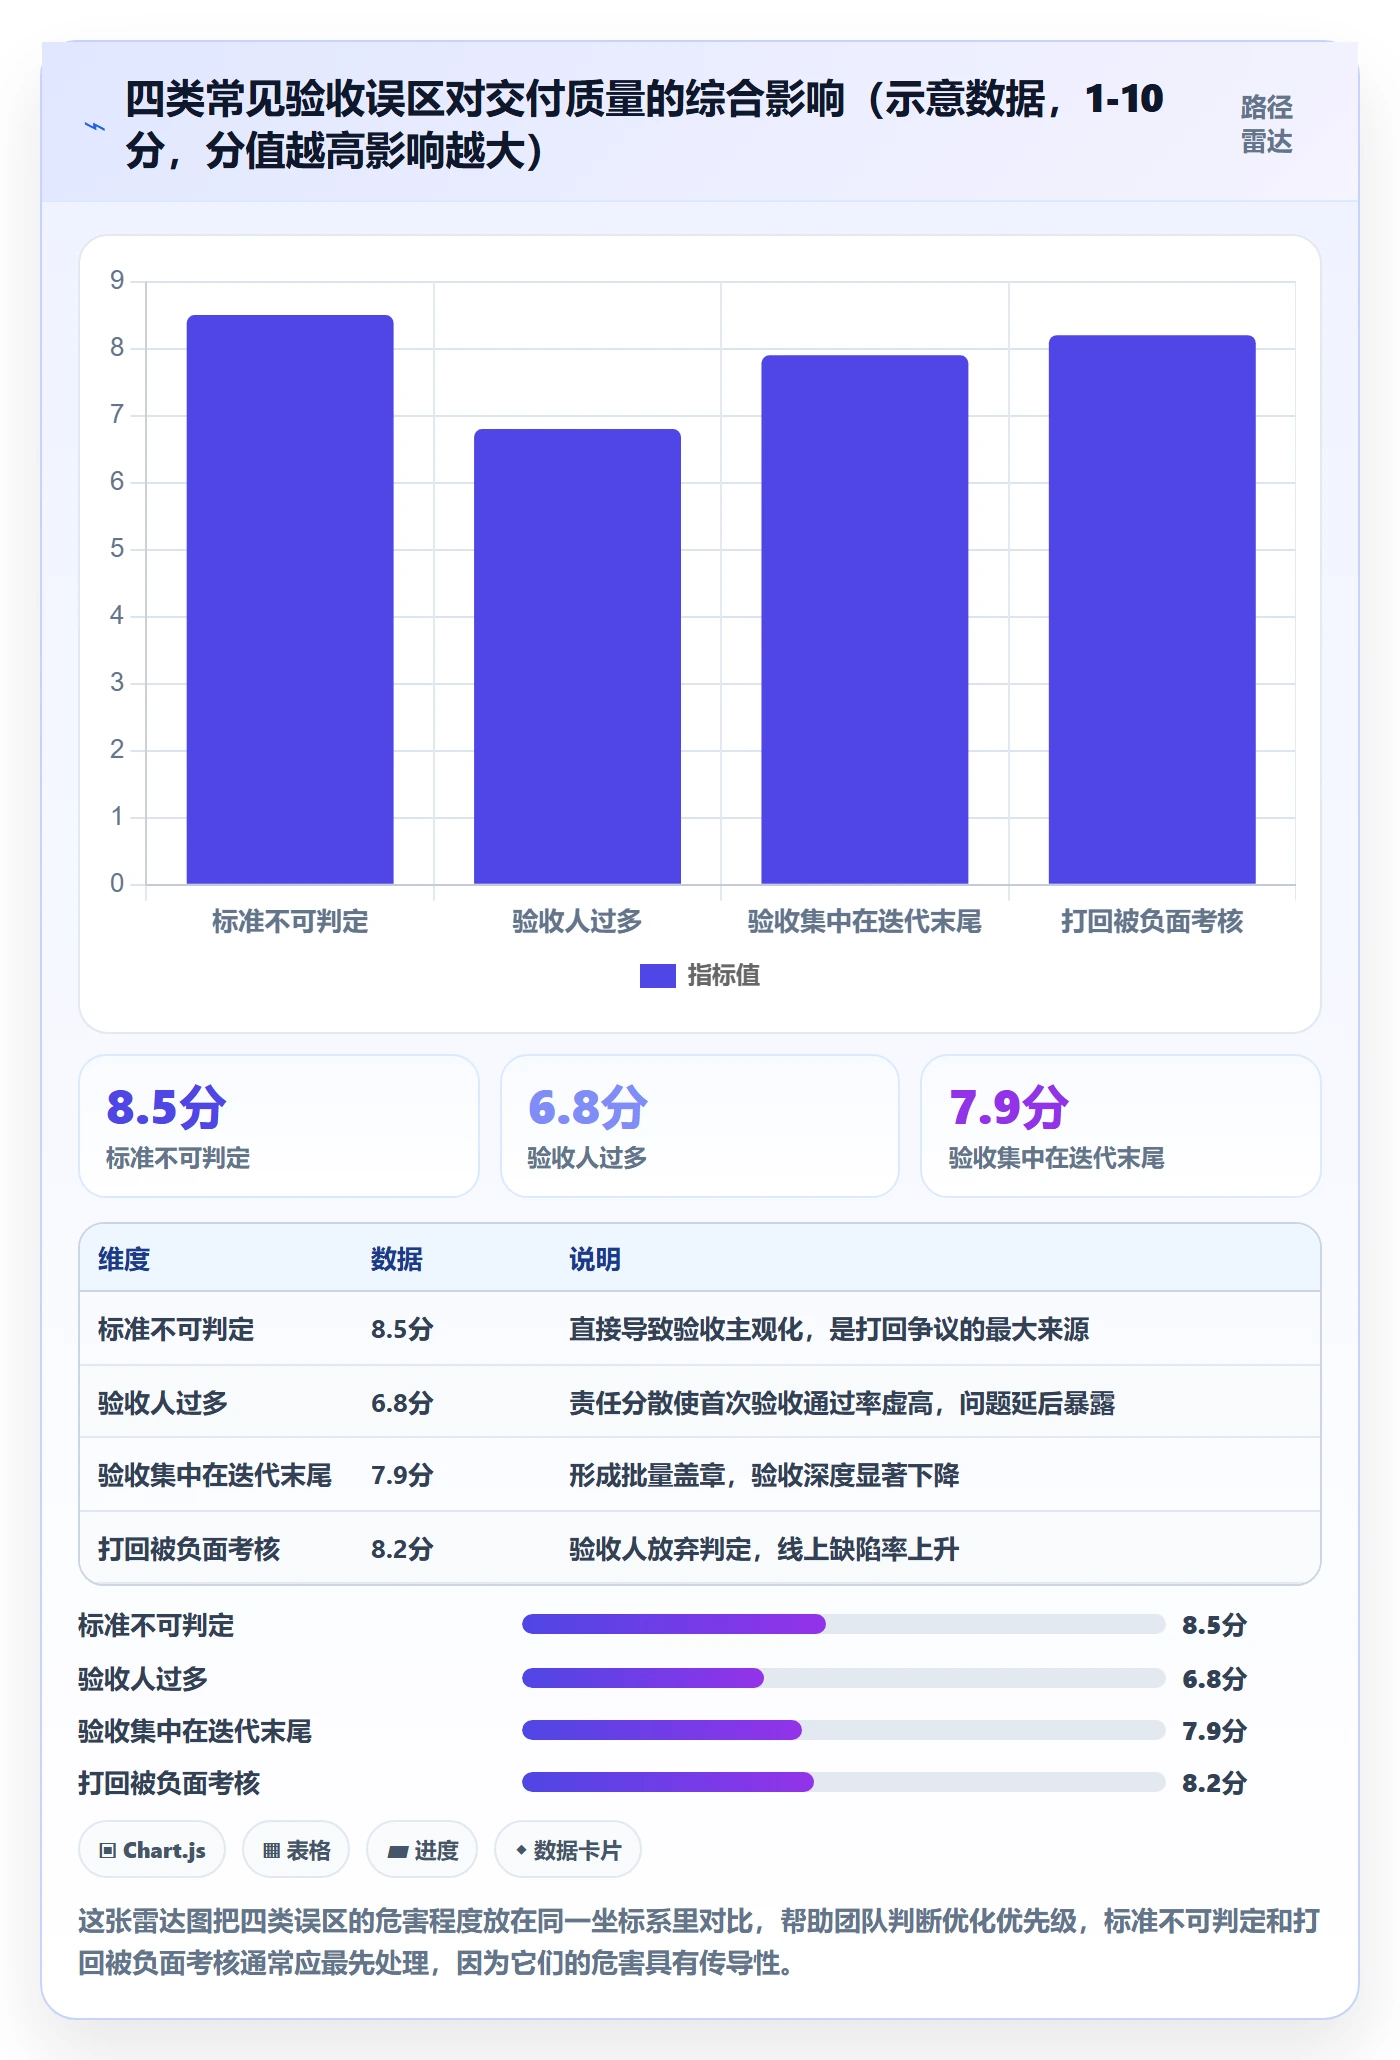Click the 9 label on the chart's y-axis

pos(117,281)
